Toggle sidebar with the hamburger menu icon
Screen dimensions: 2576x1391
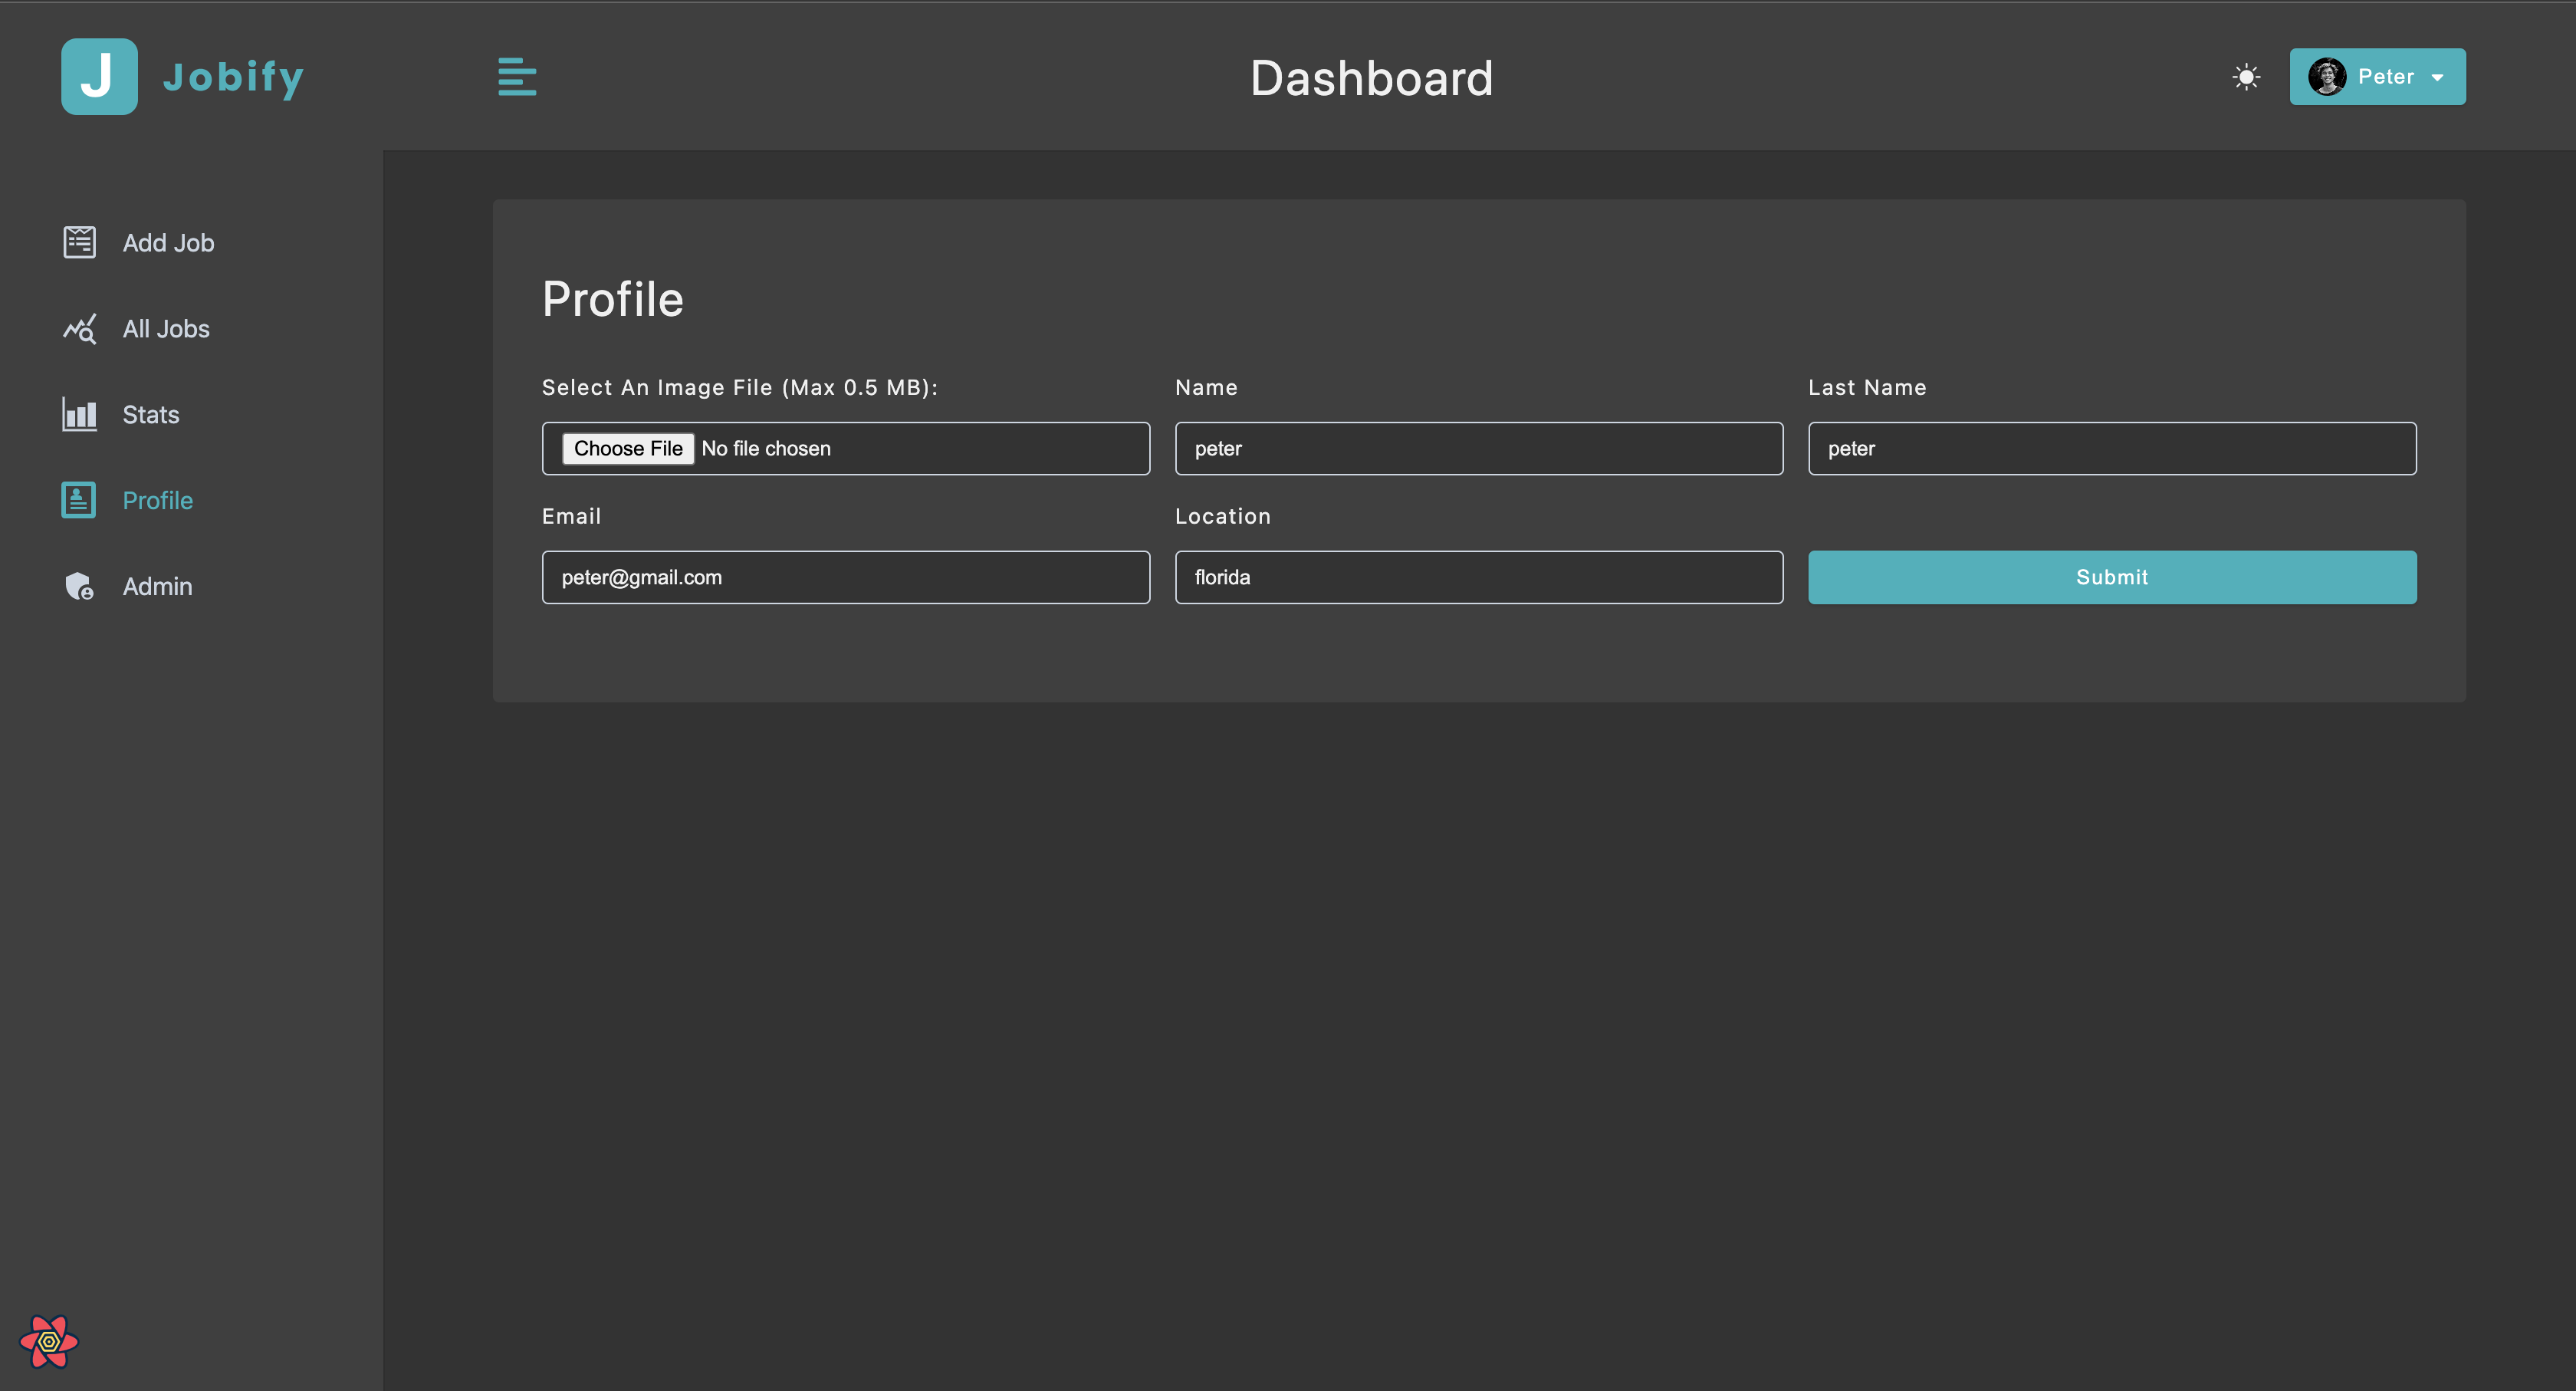(517, 77)
